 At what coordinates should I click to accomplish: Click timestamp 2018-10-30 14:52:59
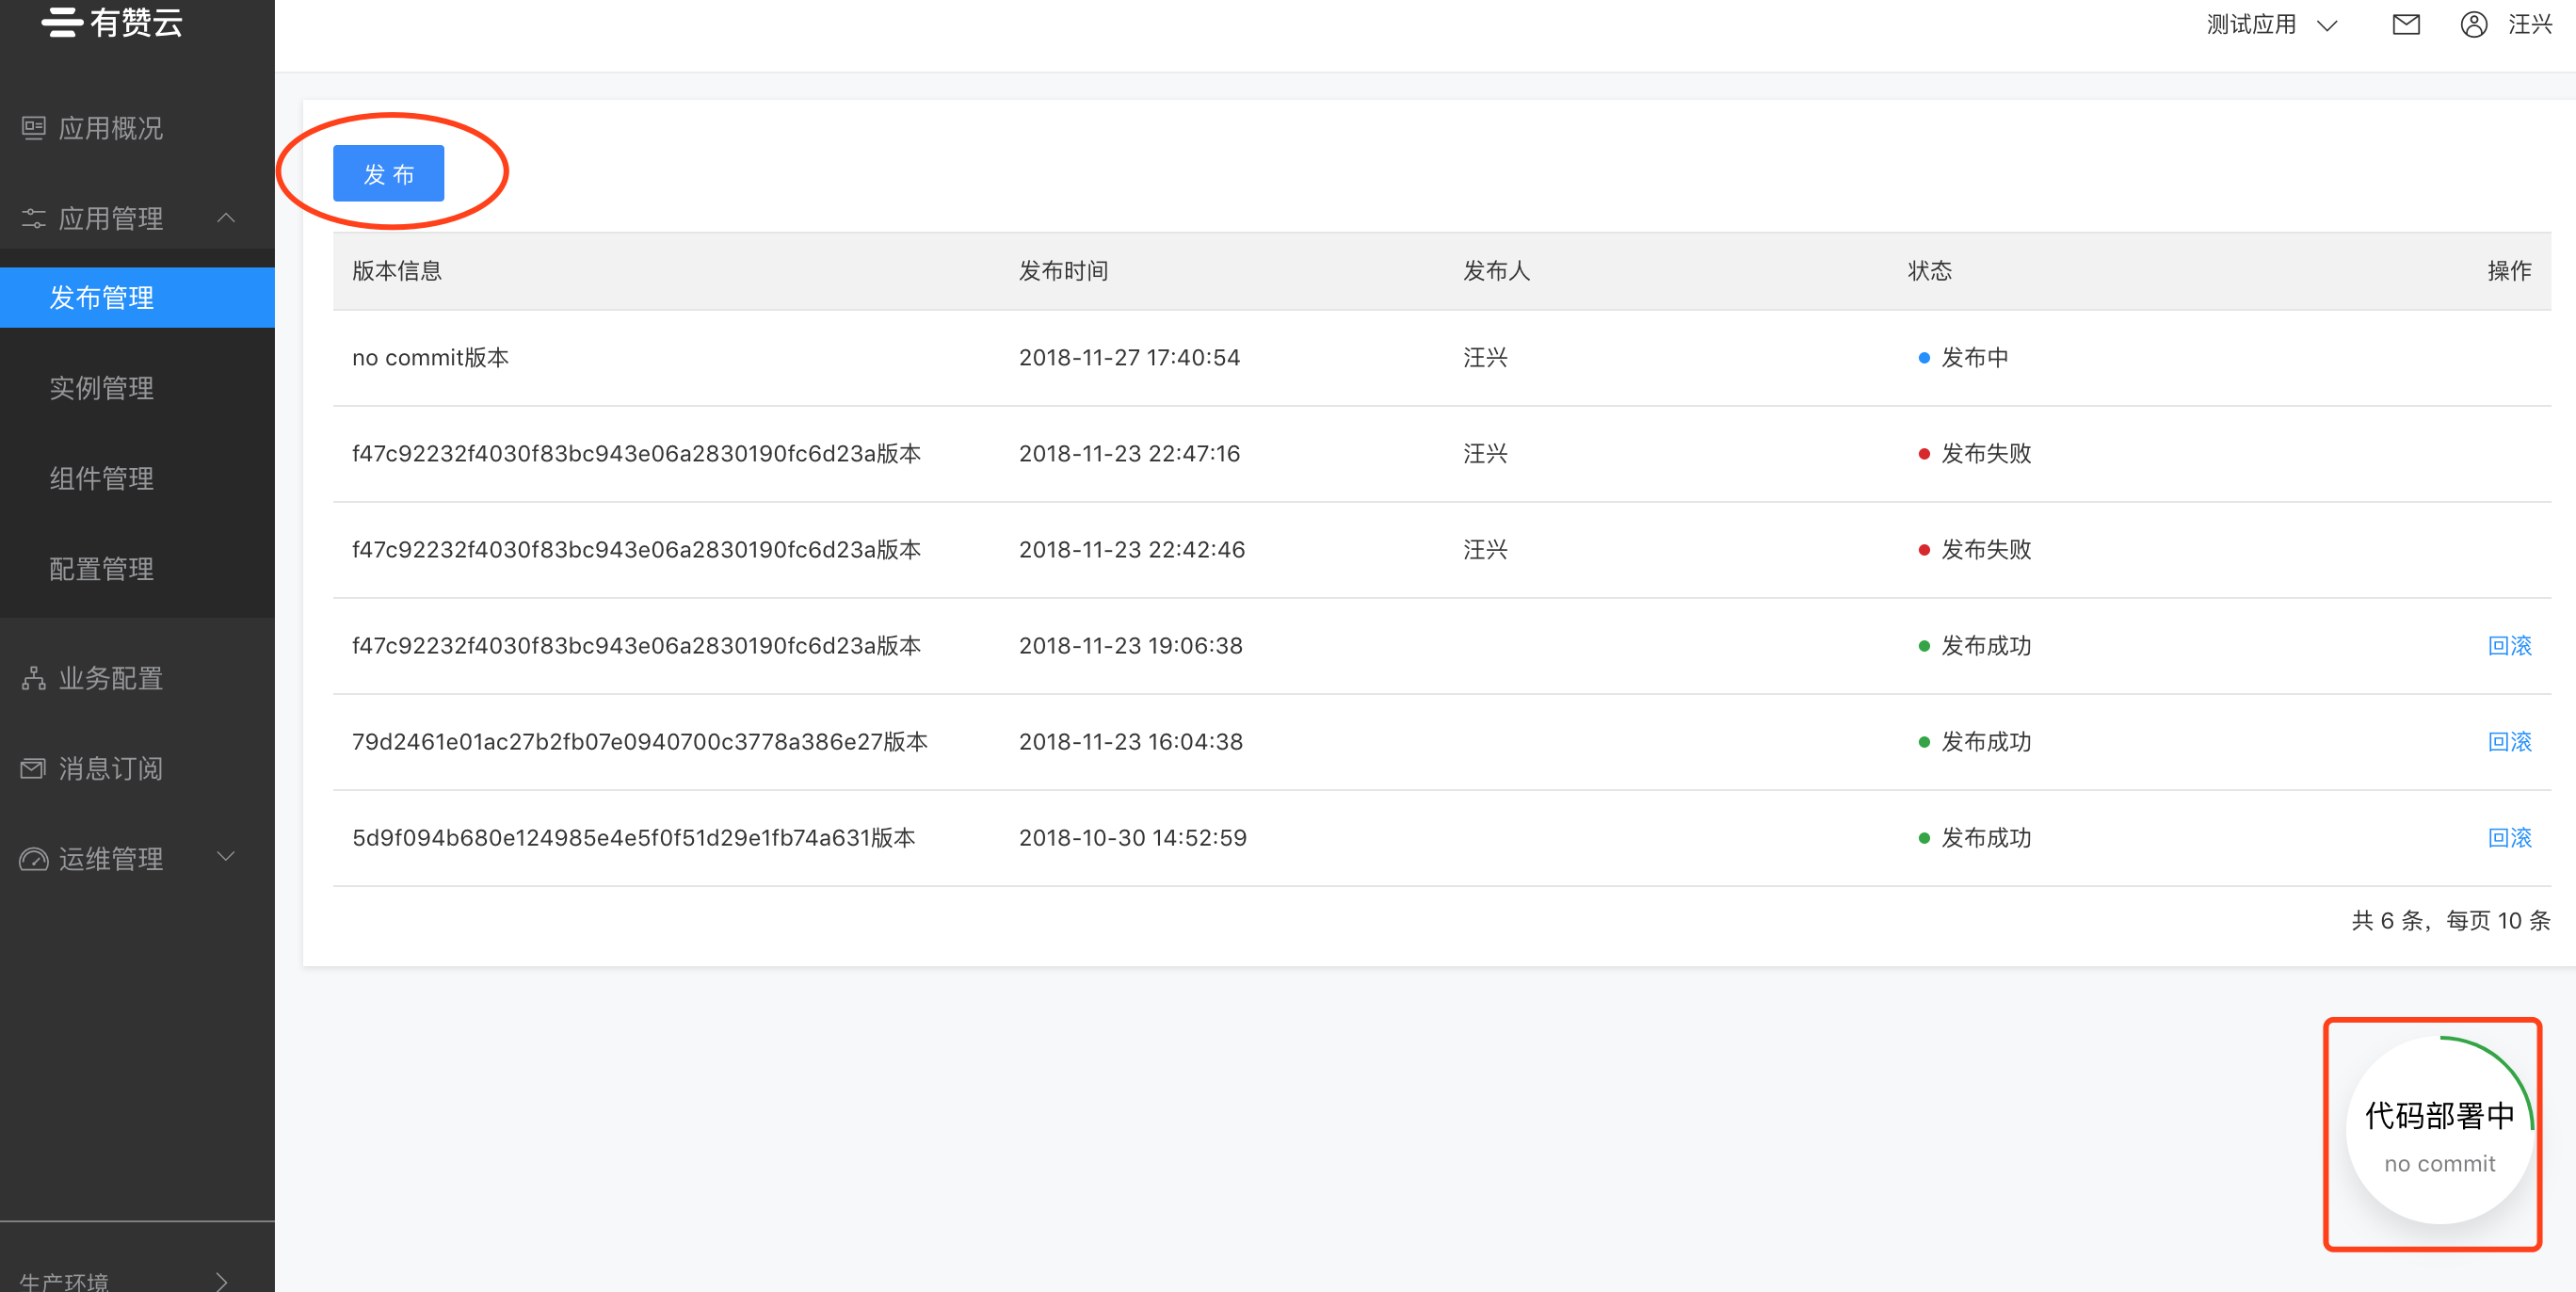point(1133,838)
